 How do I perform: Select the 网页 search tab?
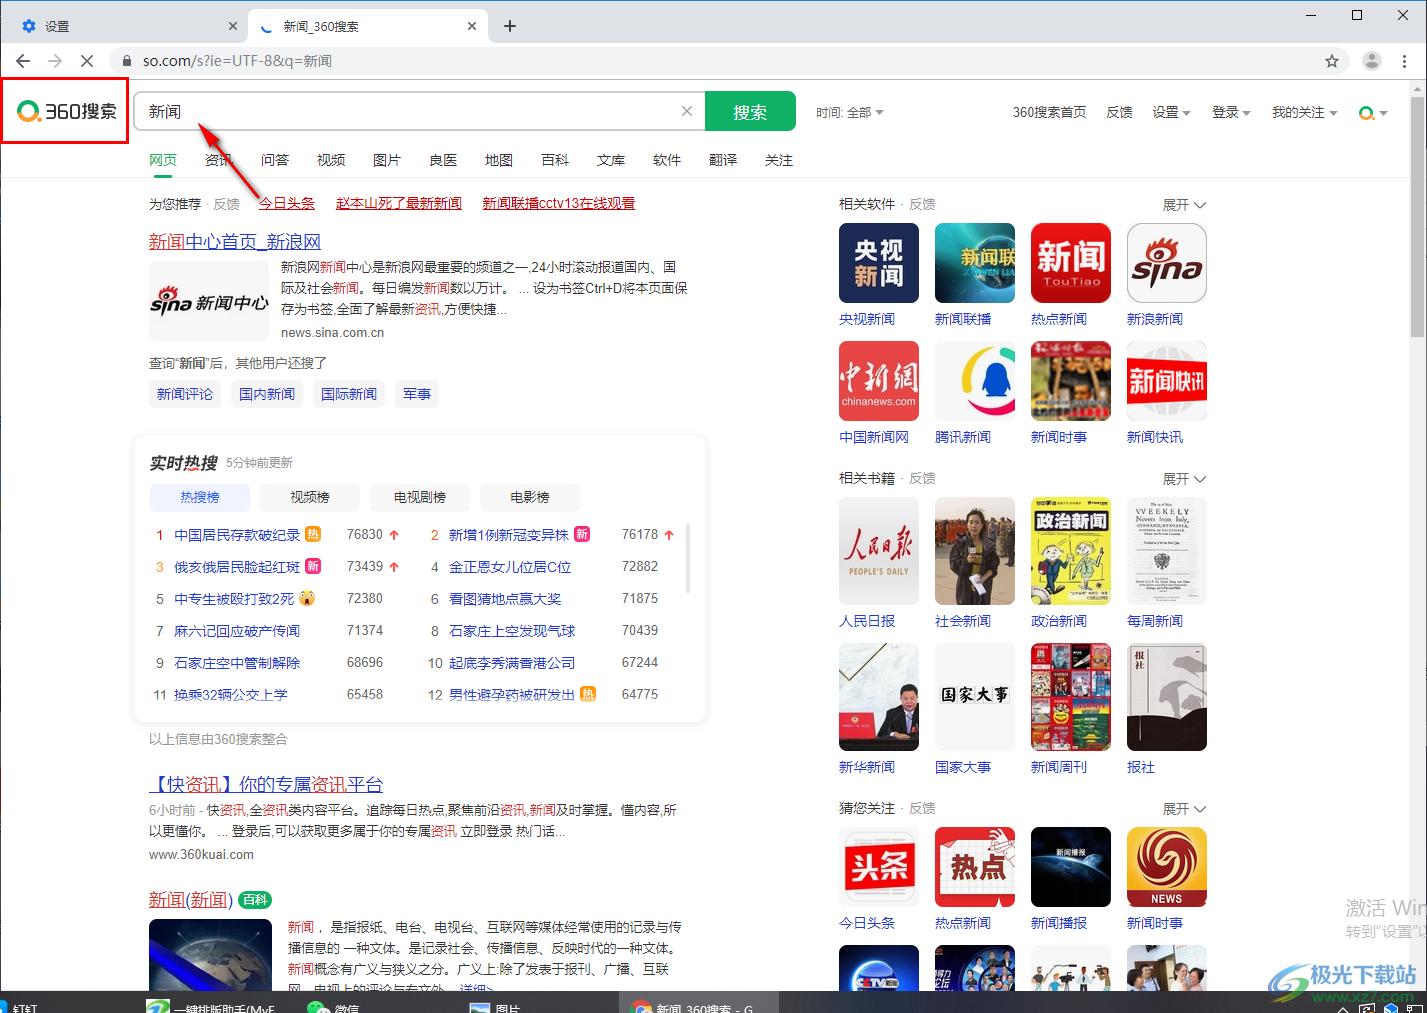pyautogui.click(x=163, y=160)
